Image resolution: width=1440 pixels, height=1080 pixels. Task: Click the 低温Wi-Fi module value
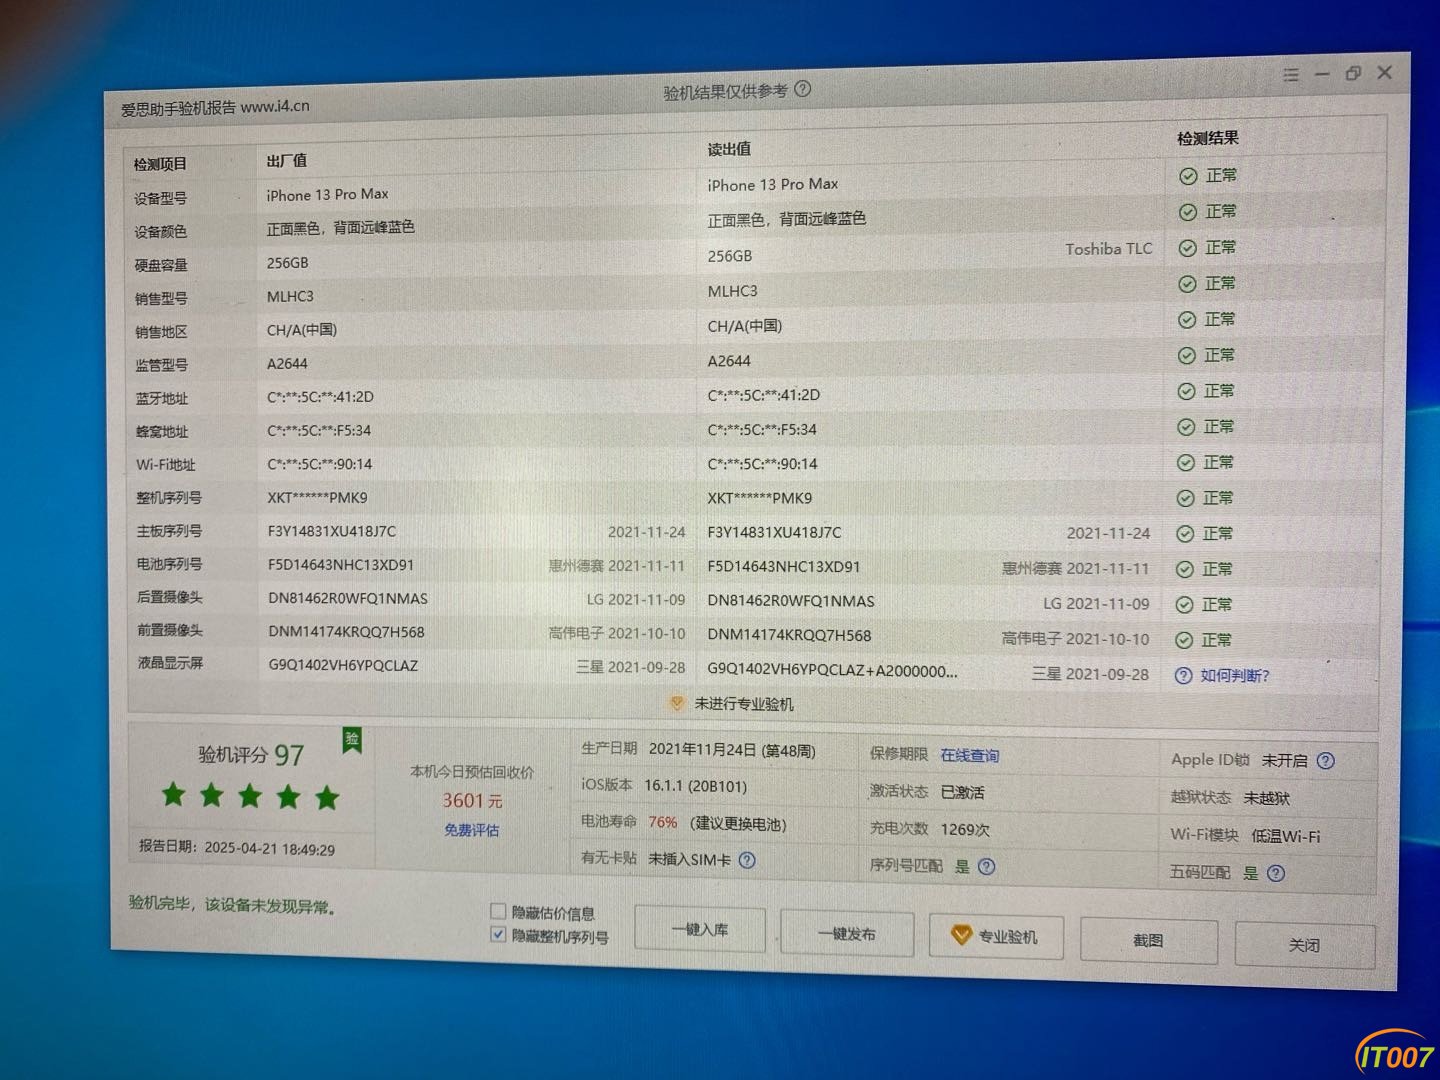[x=1285, y=836]
